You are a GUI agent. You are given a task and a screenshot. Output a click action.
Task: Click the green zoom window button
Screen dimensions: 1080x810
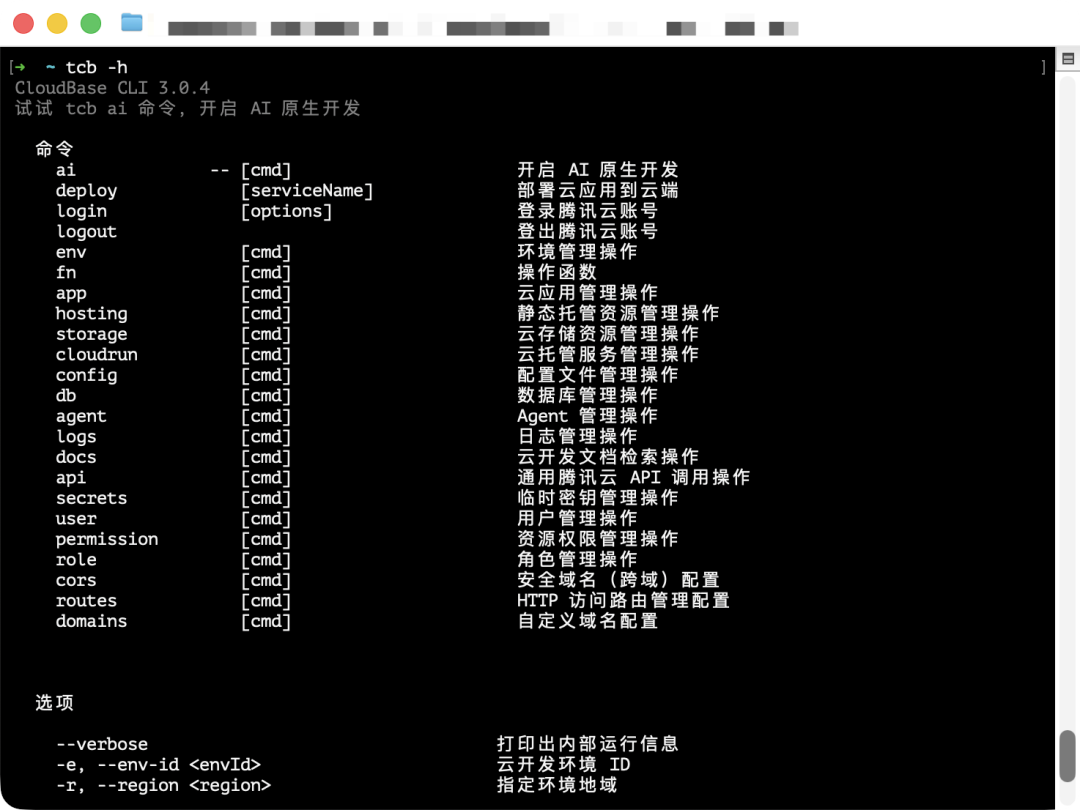[91, 23]
